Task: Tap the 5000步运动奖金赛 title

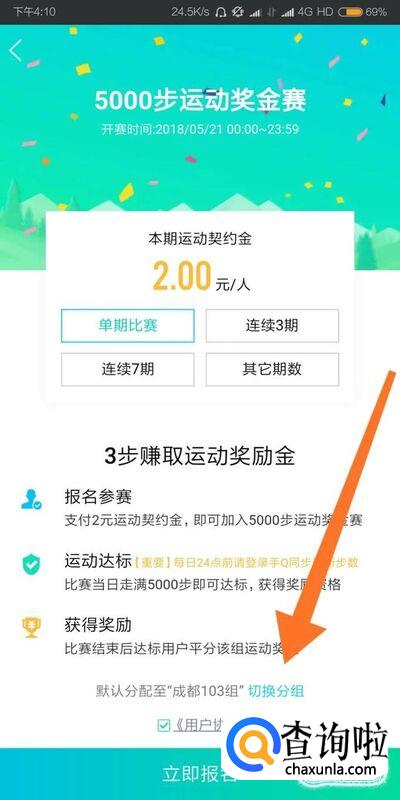Action: click(x=200, y=101)
